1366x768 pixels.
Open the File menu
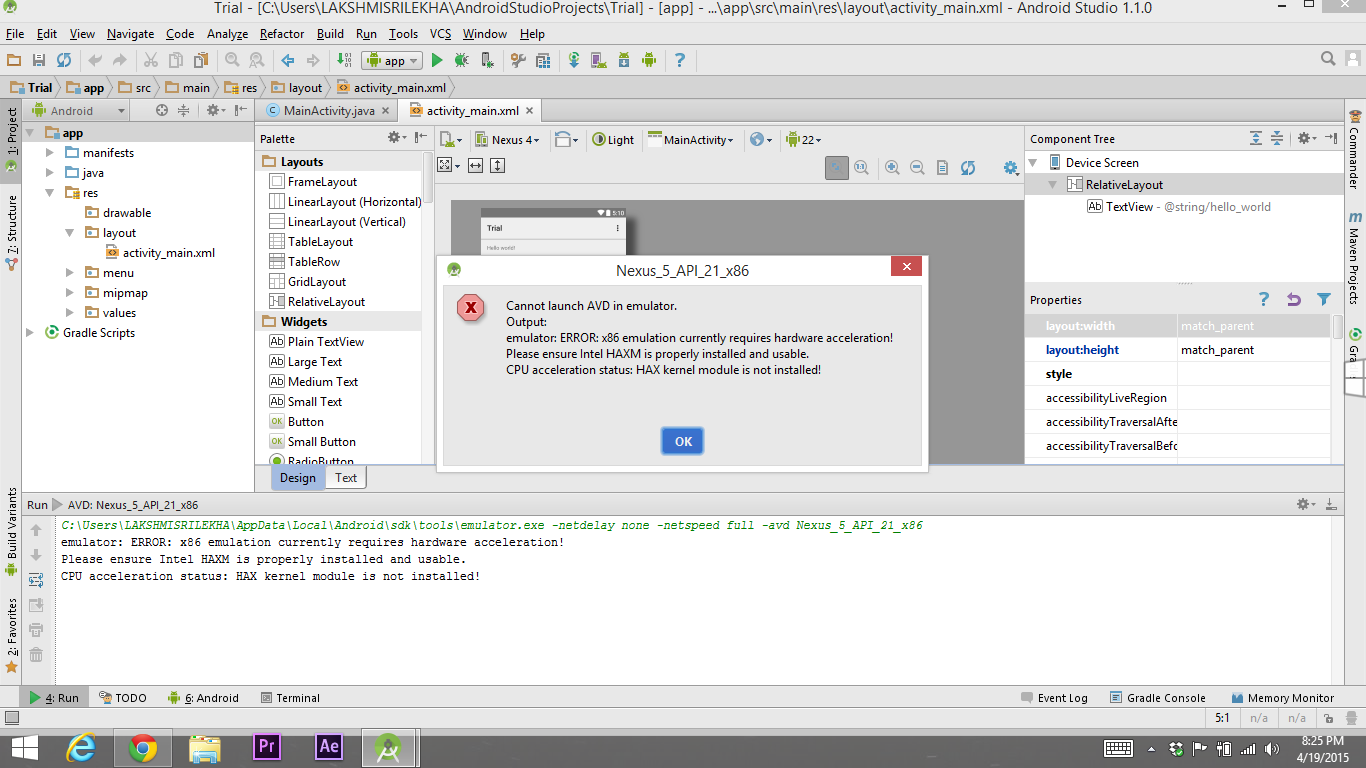tap(15, 34)
